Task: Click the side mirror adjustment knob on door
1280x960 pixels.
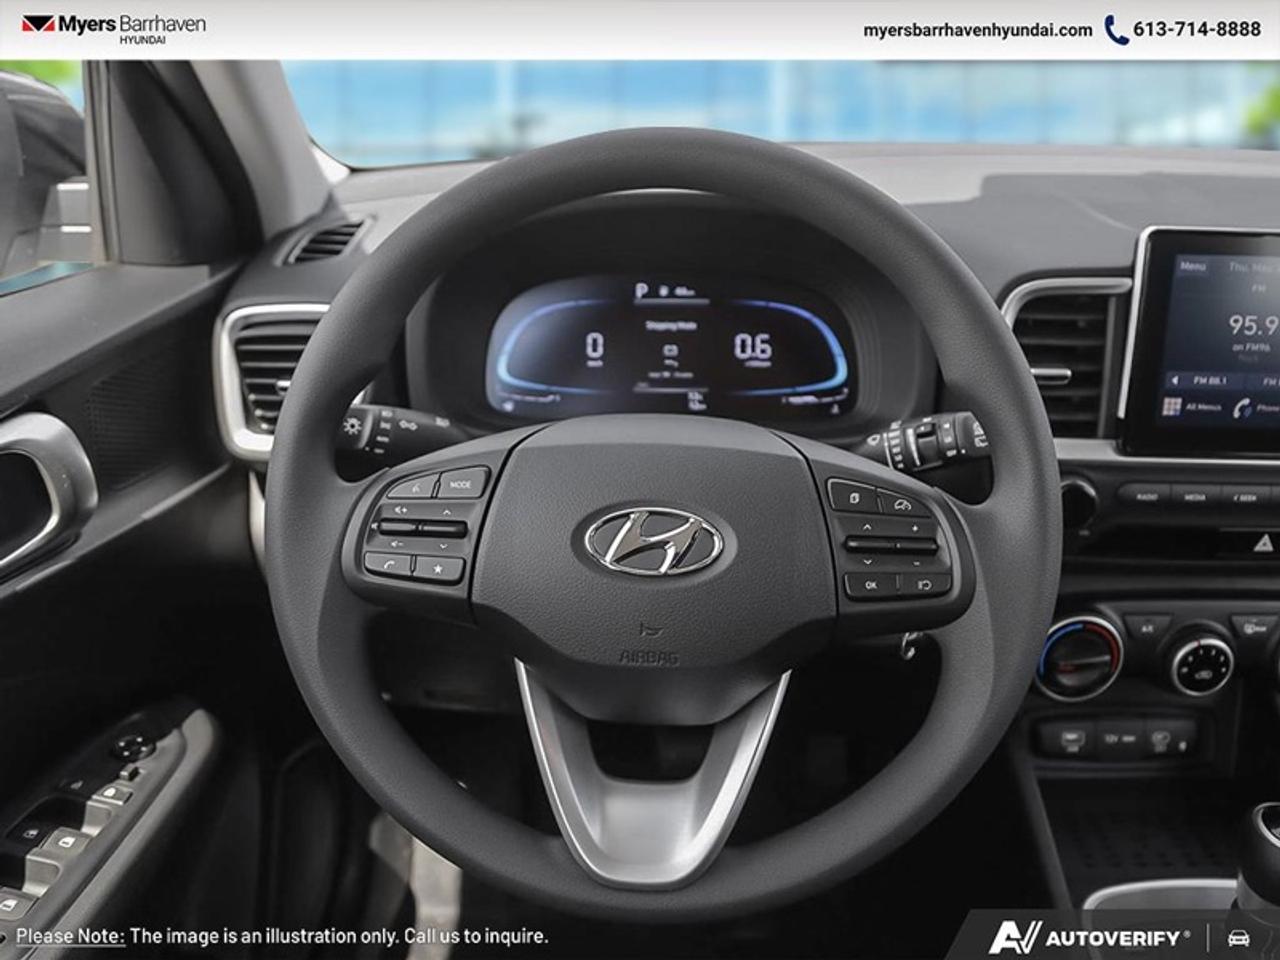Action: (x=131, y=748)
